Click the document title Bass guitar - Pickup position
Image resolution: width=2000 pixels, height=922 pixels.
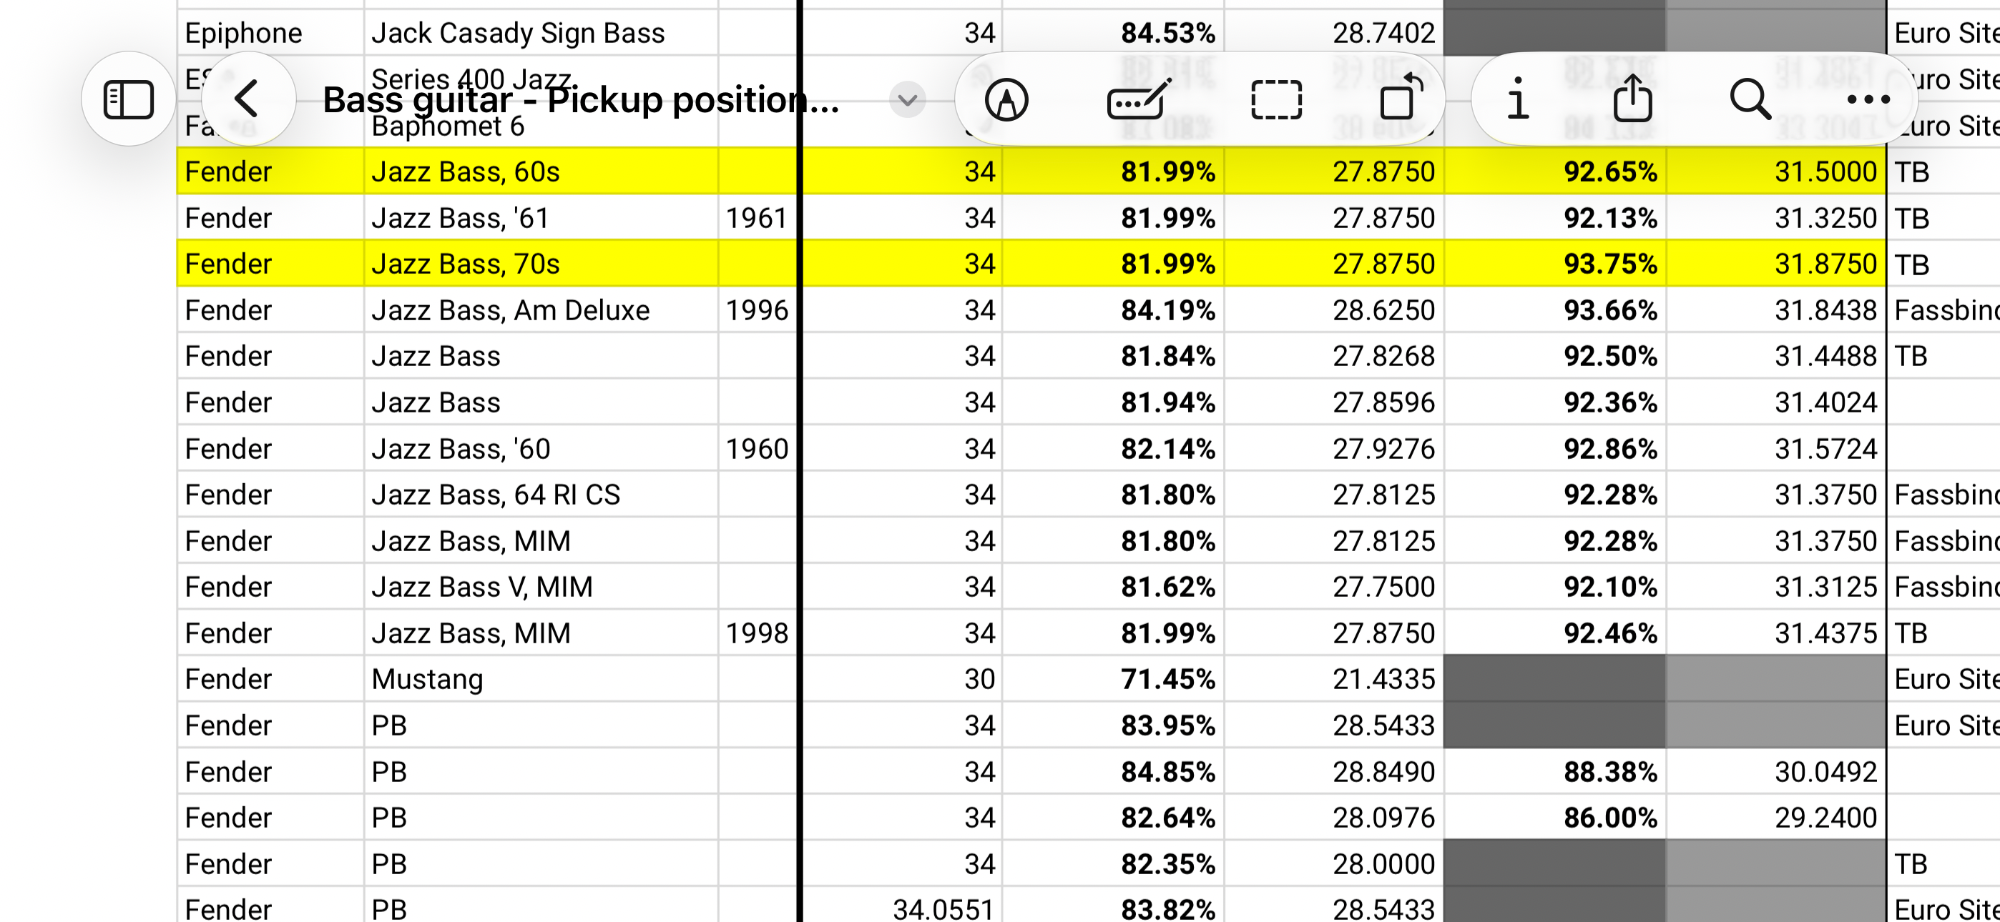[x=581, y=100]
